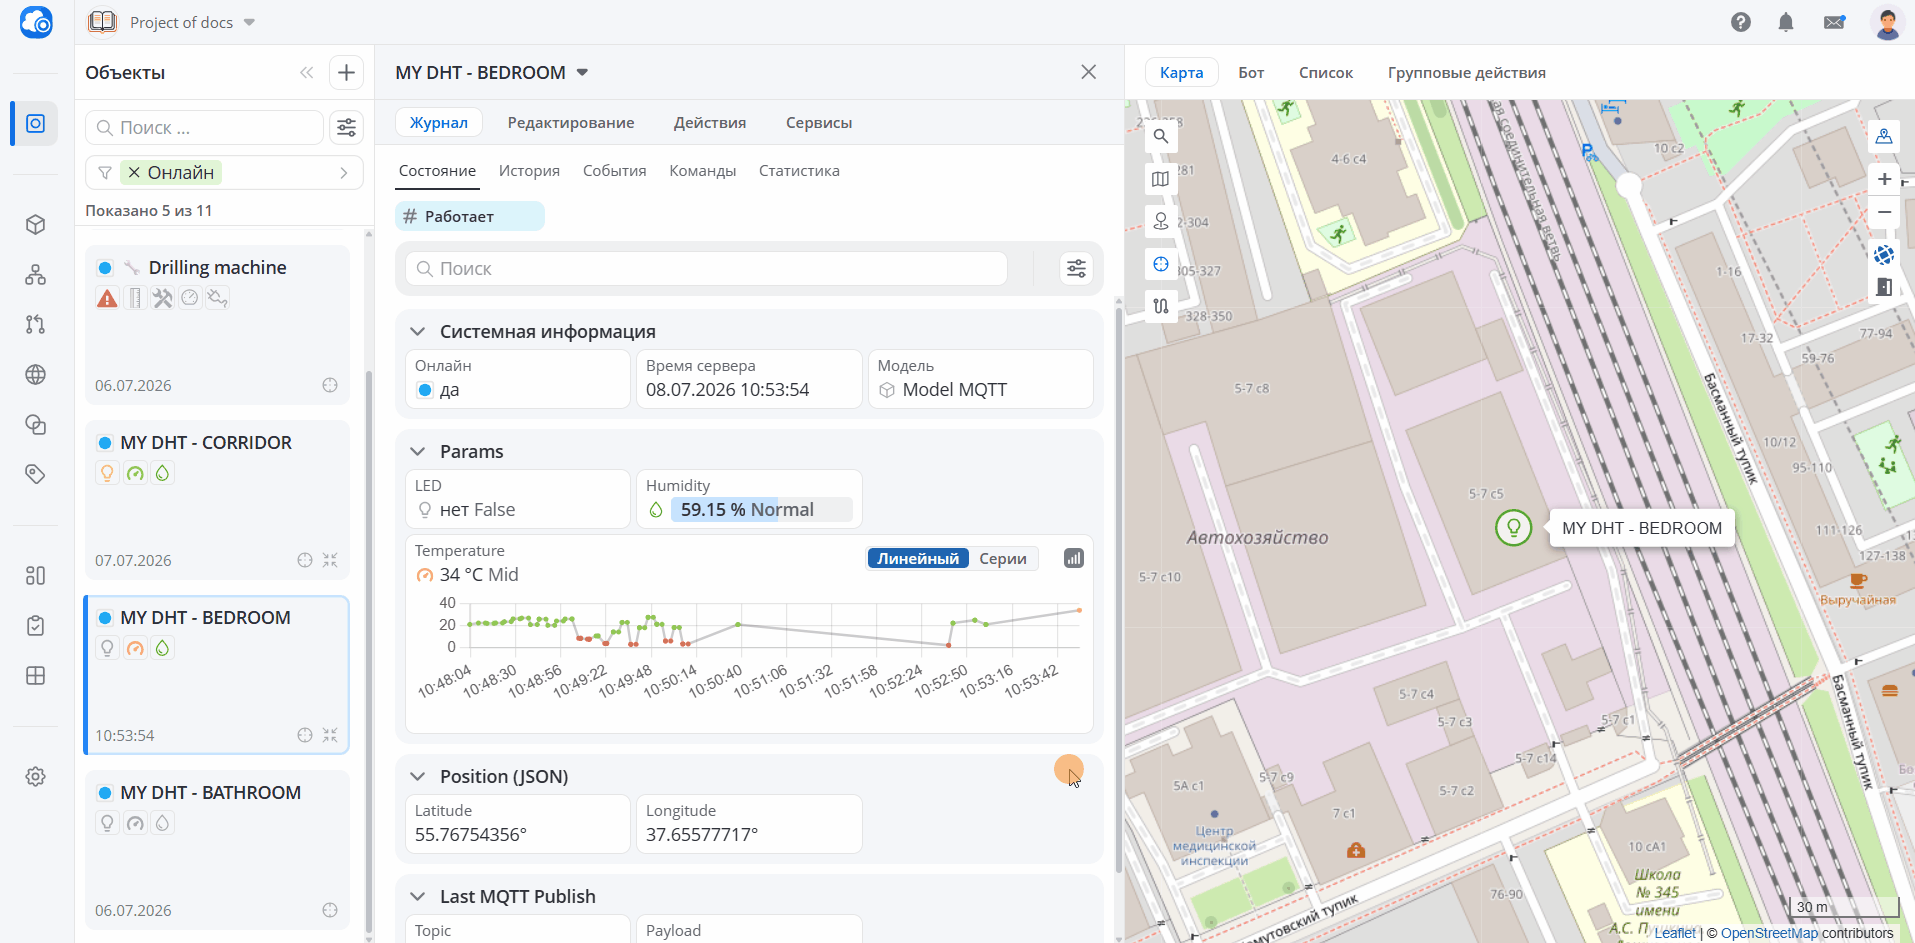Open the OpenStreetMap attribution link
The height and width of the screenshot is (943, 1915).
(x=1769, y=933)
